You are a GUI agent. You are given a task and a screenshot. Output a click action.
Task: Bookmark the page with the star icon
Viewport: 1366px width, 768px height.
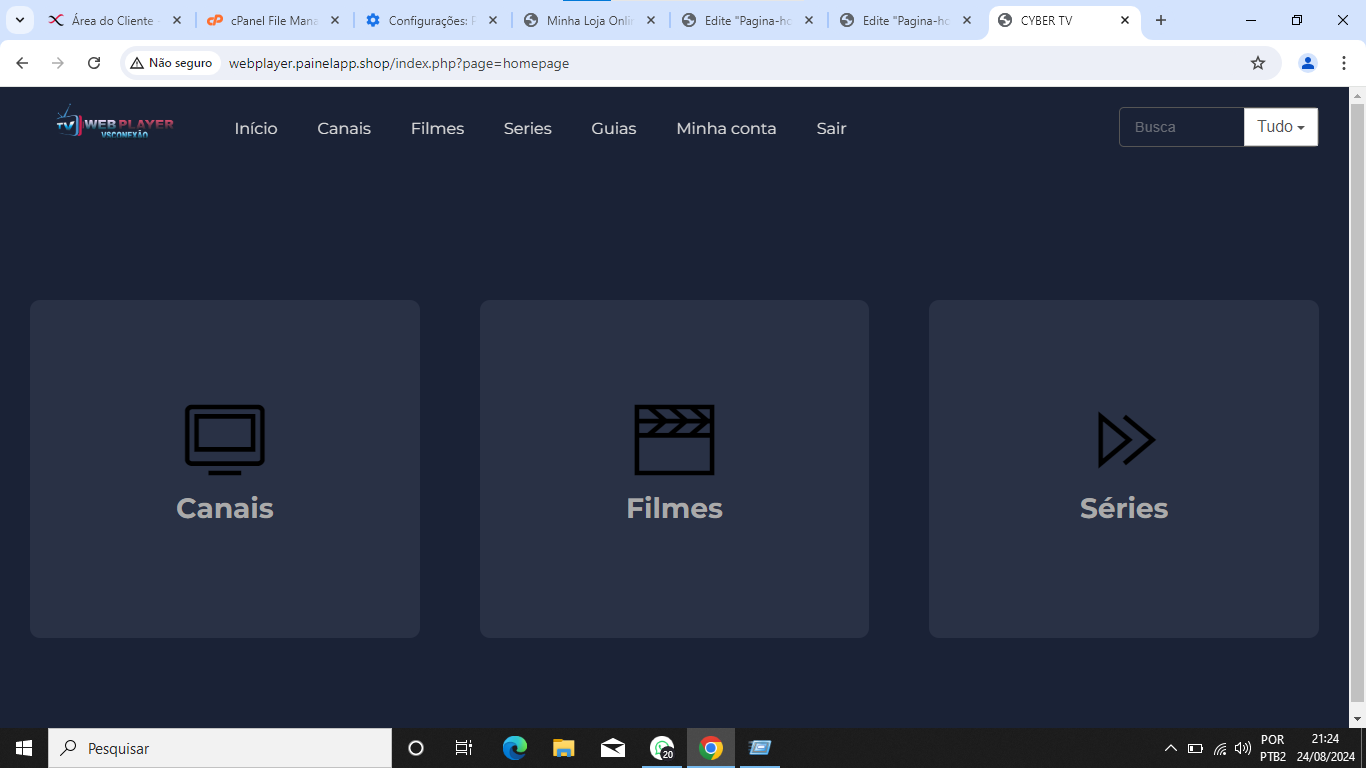(x=1259, y=62)
